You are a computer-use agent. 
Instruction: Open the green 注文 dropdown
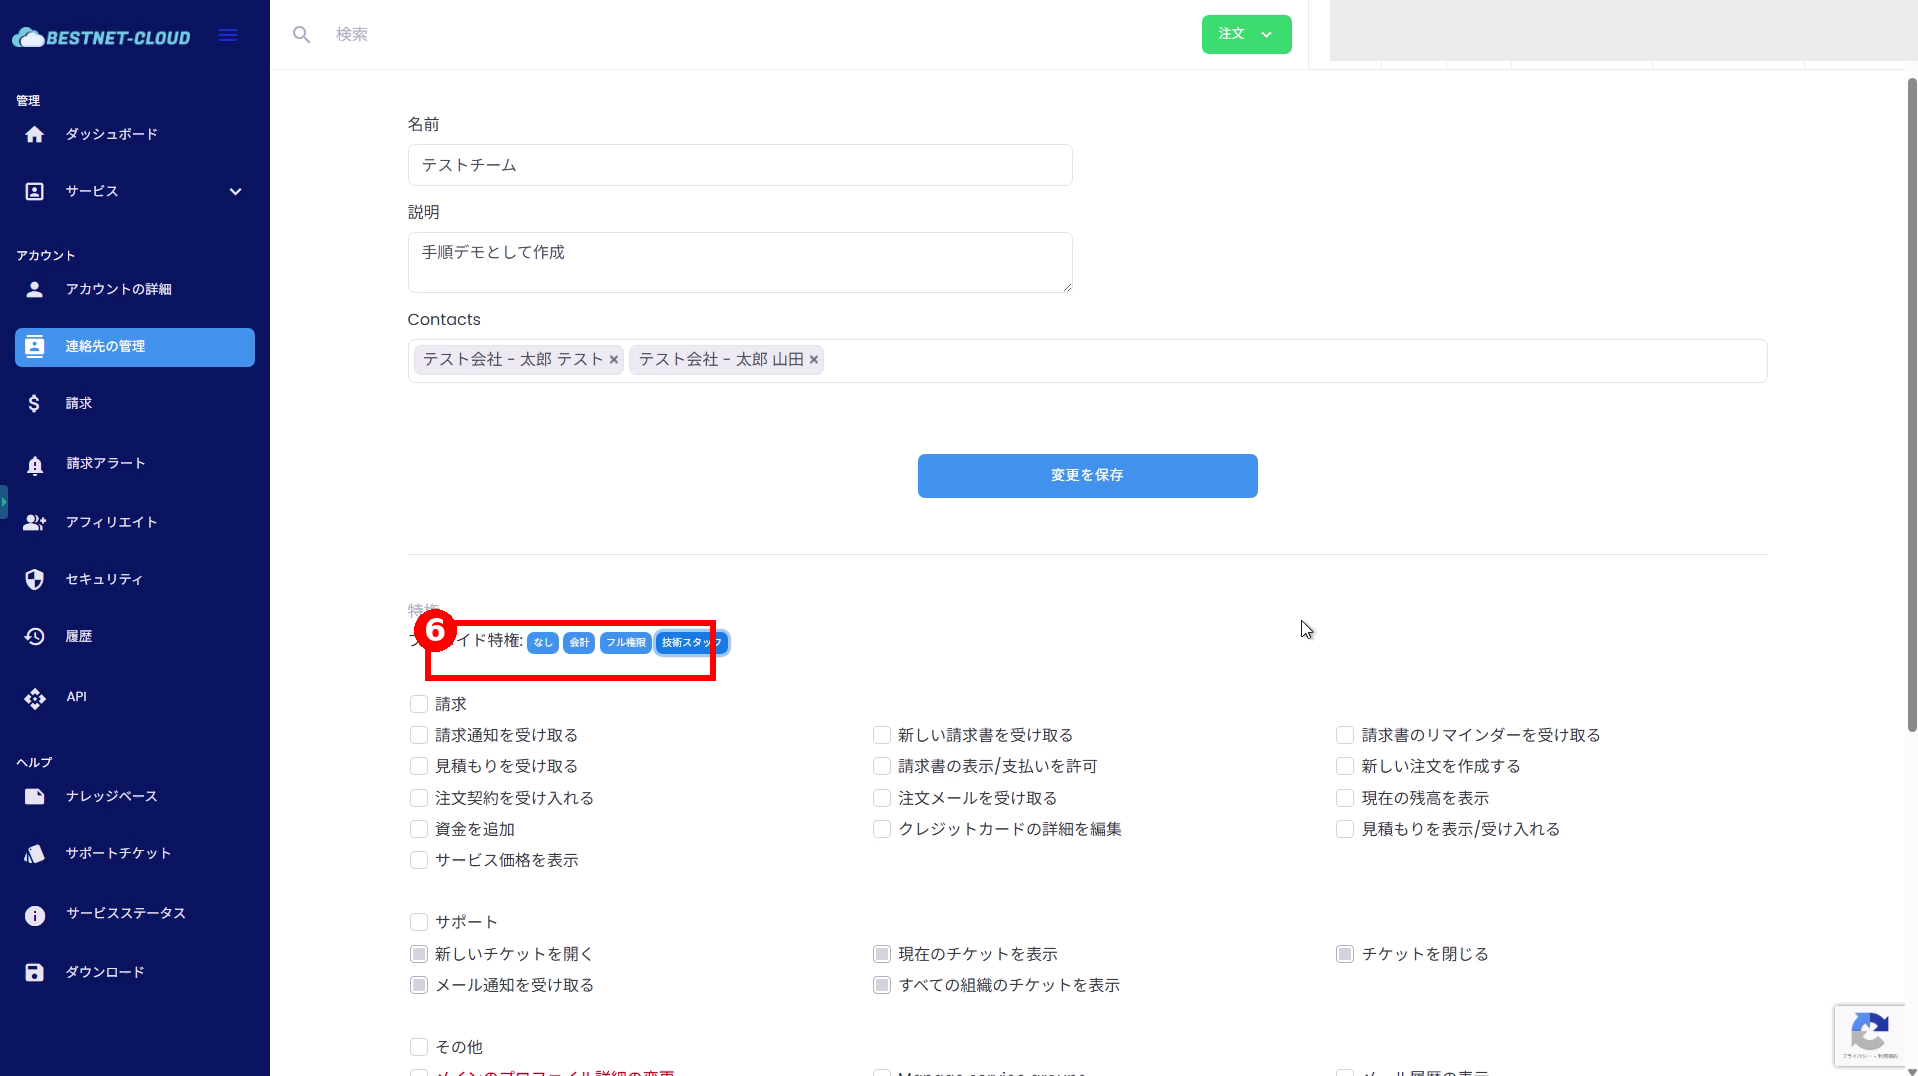pos(1246,35)
